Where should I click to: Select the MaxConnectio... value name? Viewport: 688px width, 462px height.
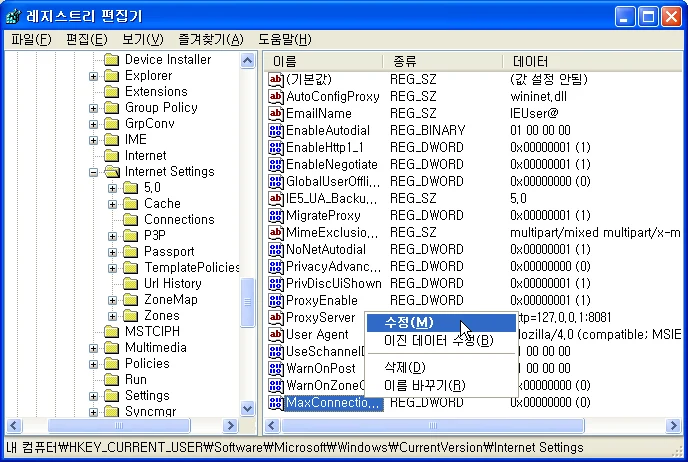pyautogui.click(x=333, y=403)
